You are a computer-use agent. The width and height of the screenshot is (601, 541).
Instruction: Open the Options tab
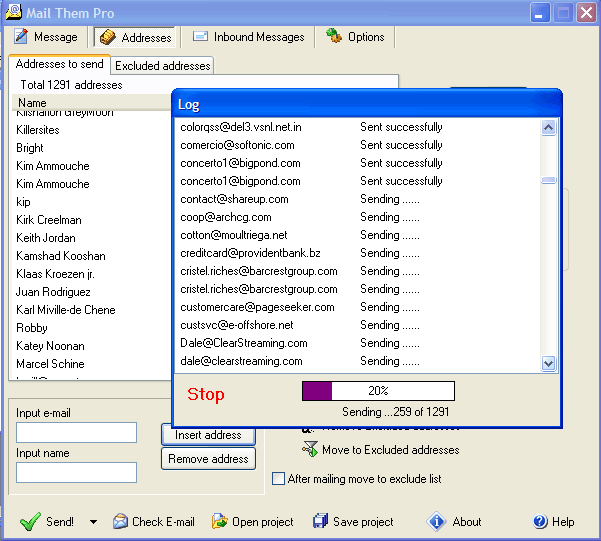355,37
